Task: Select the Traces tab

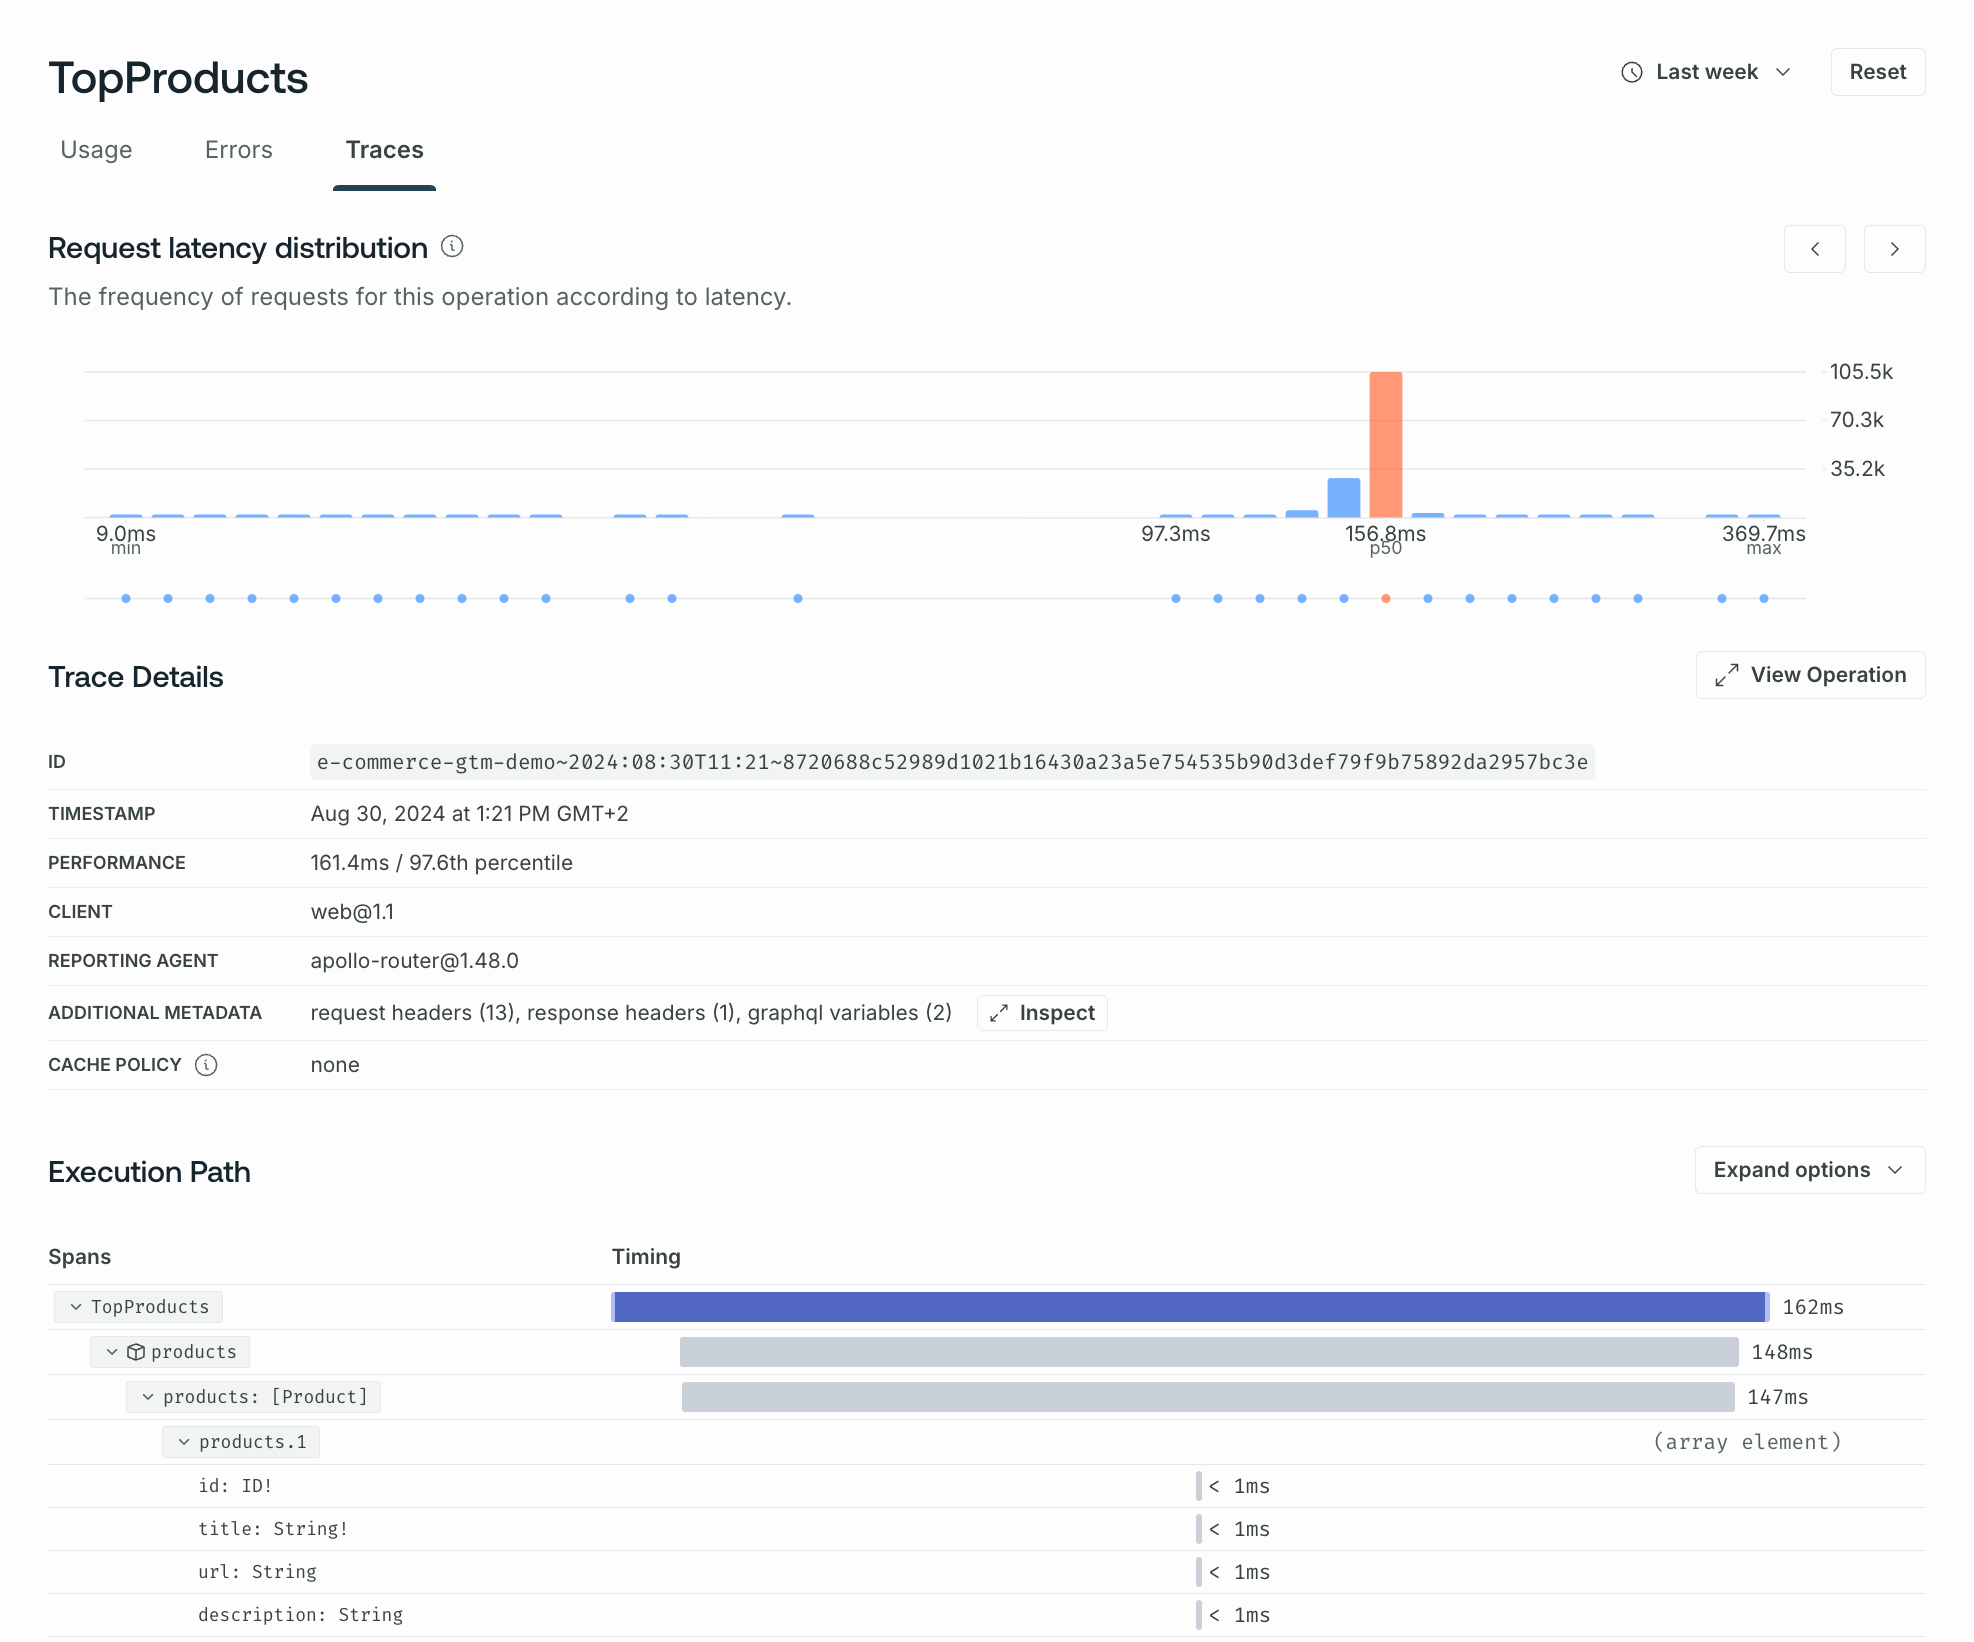Action: [x=384, y=150]
